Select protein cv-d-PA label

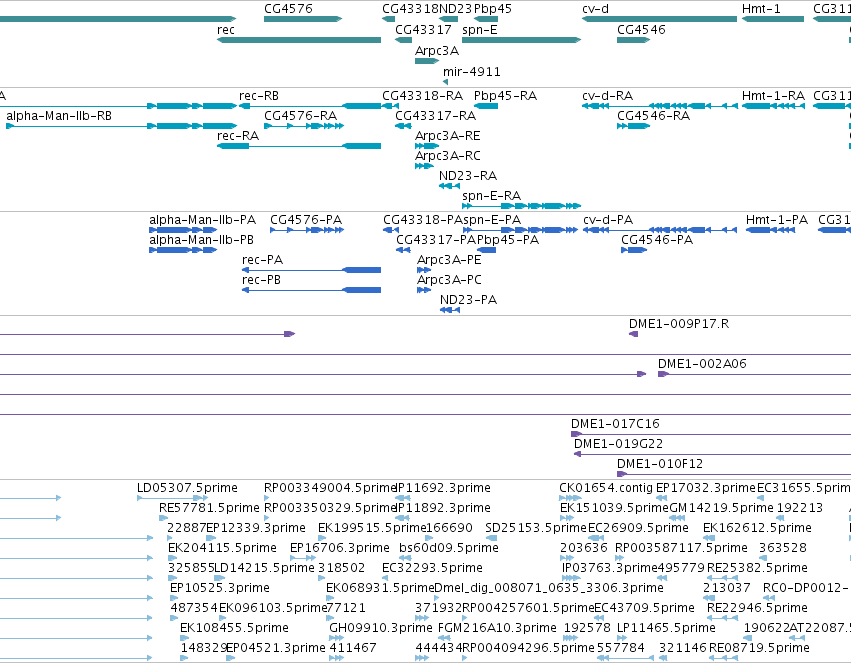608,220
